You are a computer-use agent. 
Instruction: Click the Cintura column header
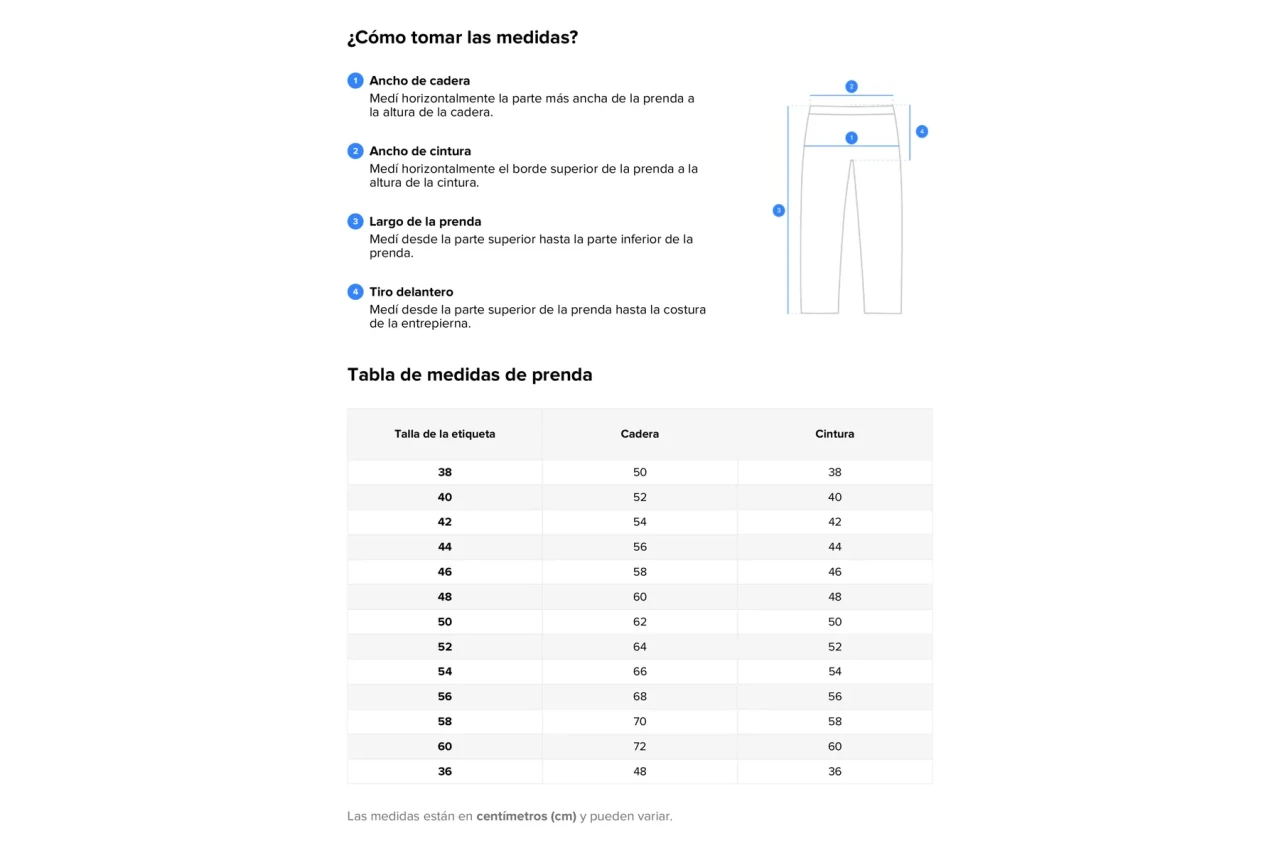coord(835,434)
